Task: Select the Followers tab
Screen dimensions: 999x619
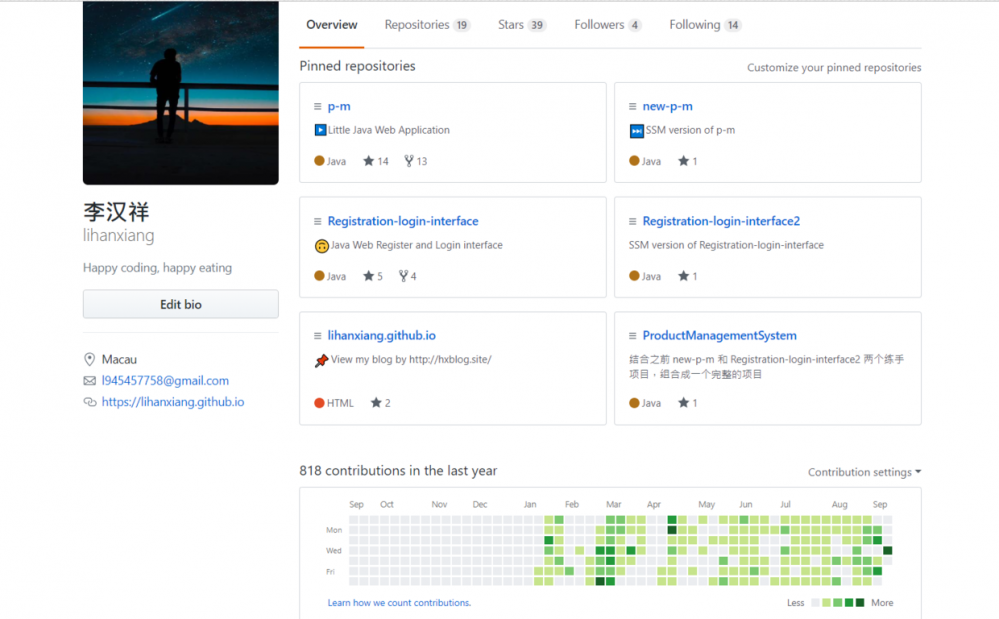Action: pos(607,25)
